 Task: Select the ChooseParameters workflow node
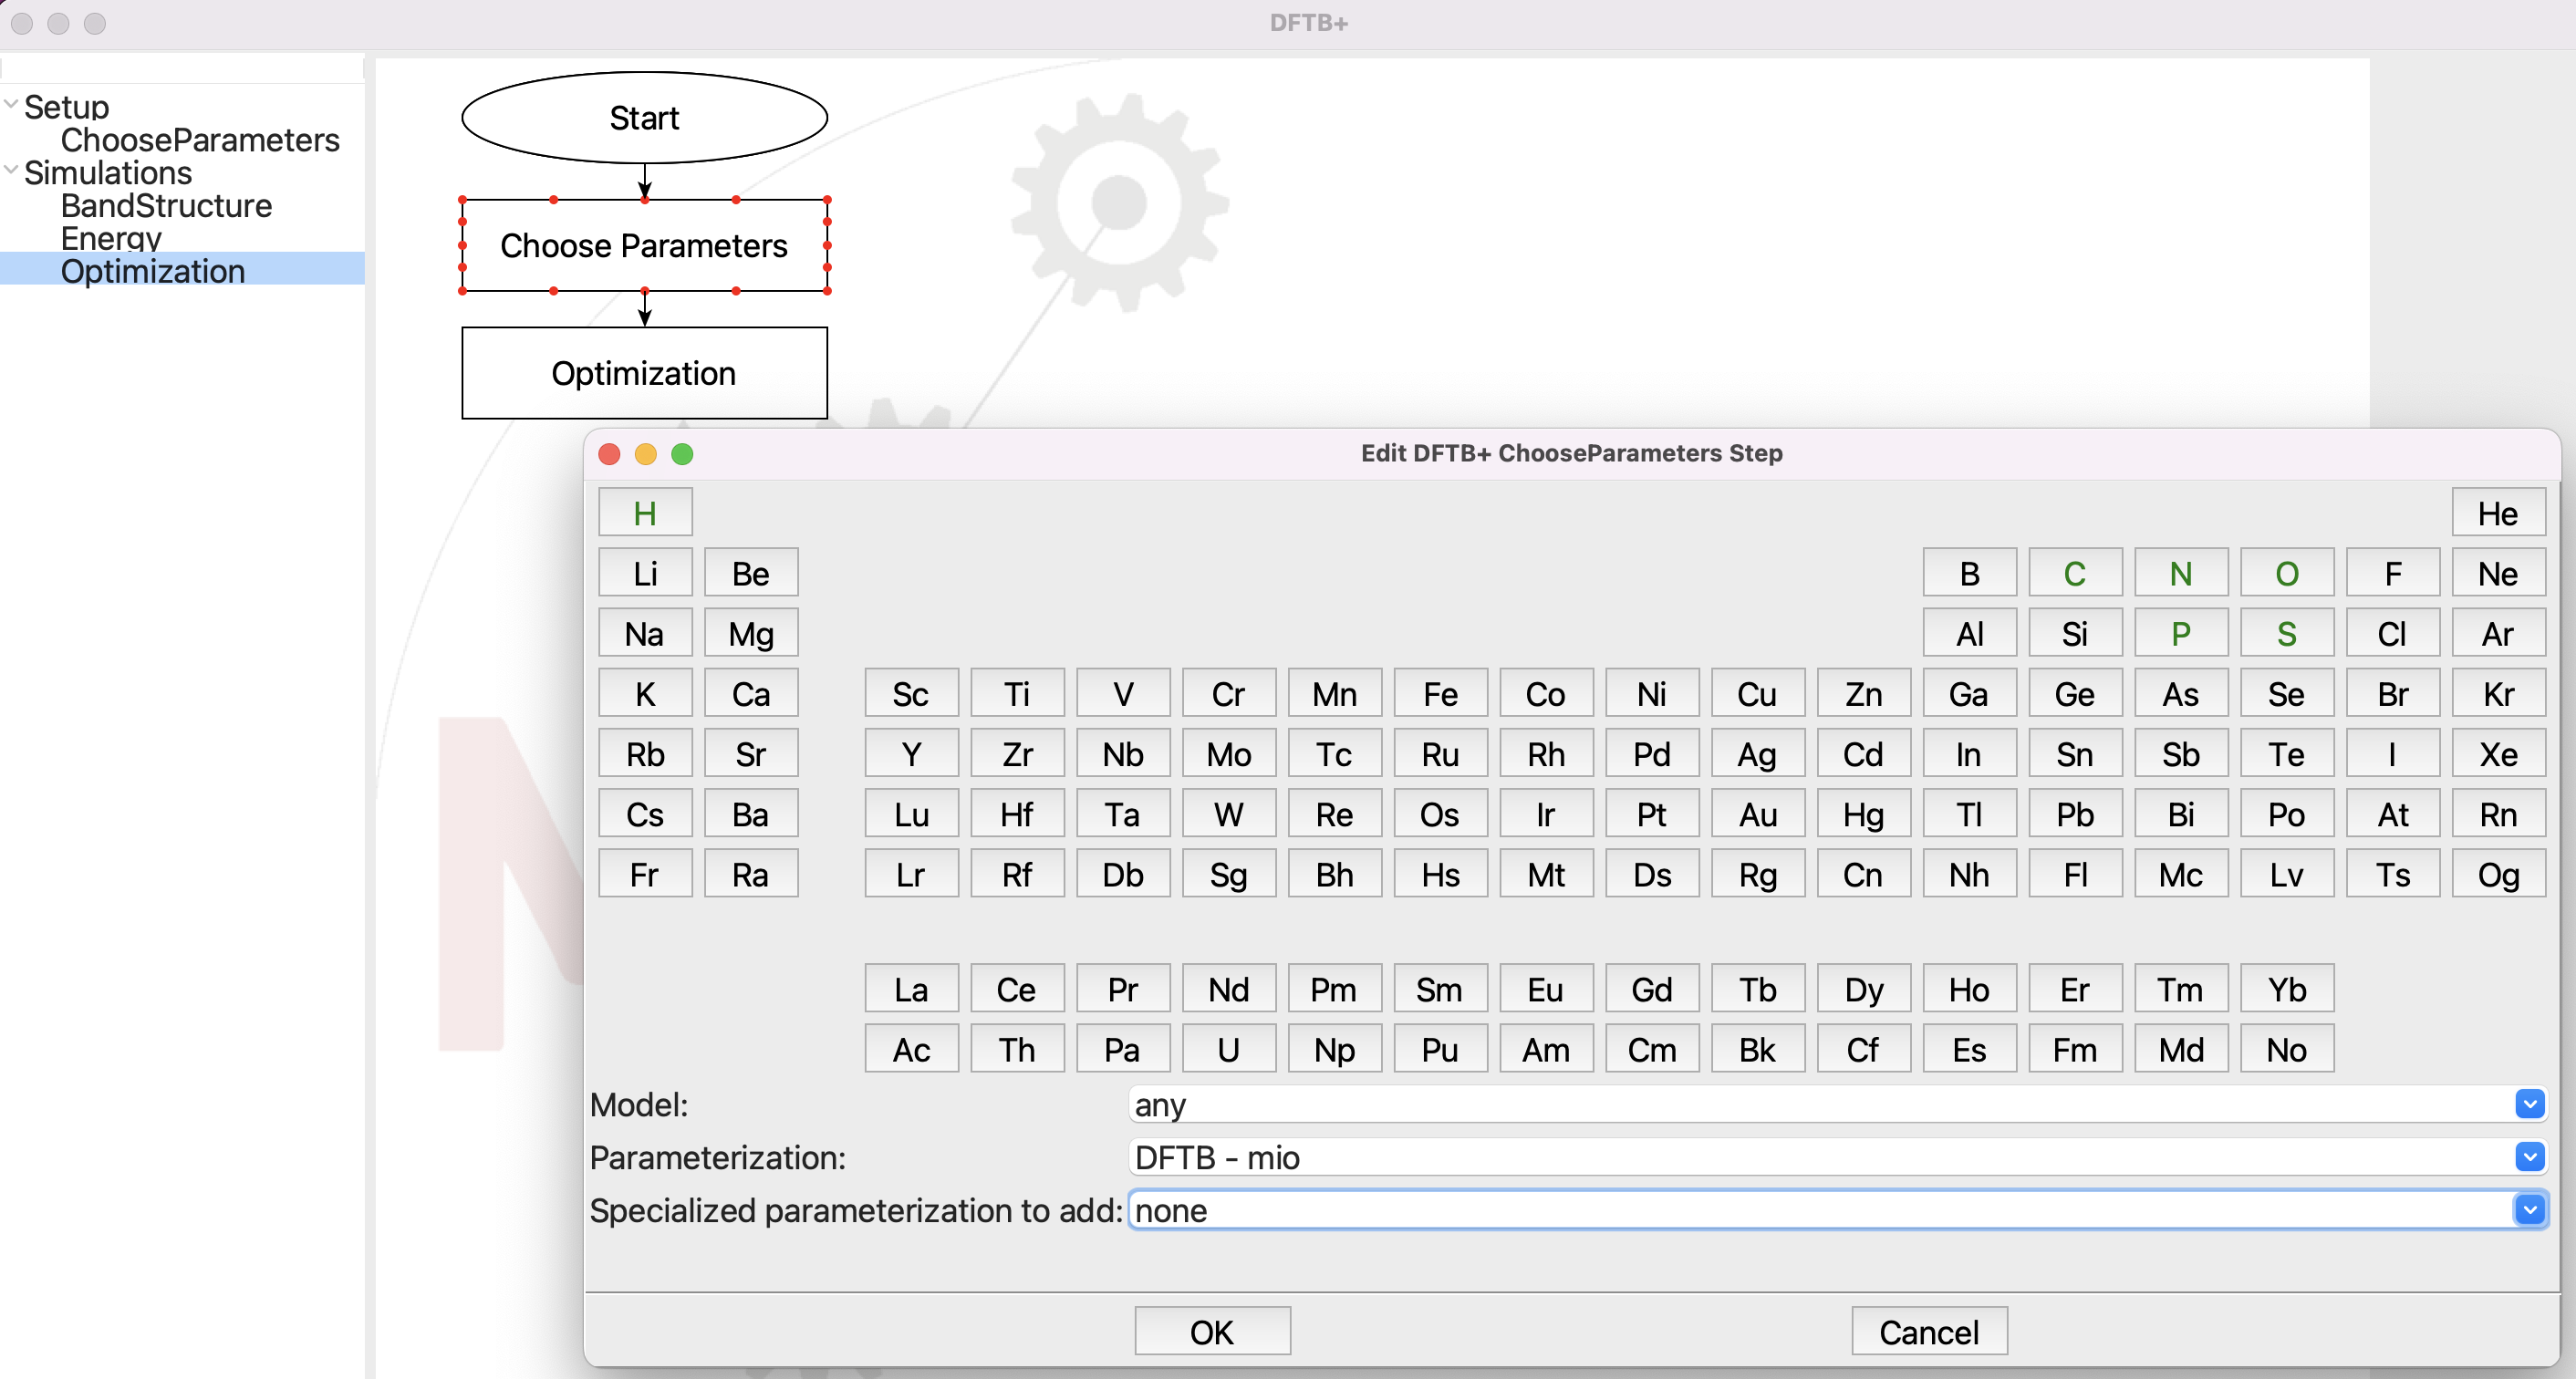644,244
